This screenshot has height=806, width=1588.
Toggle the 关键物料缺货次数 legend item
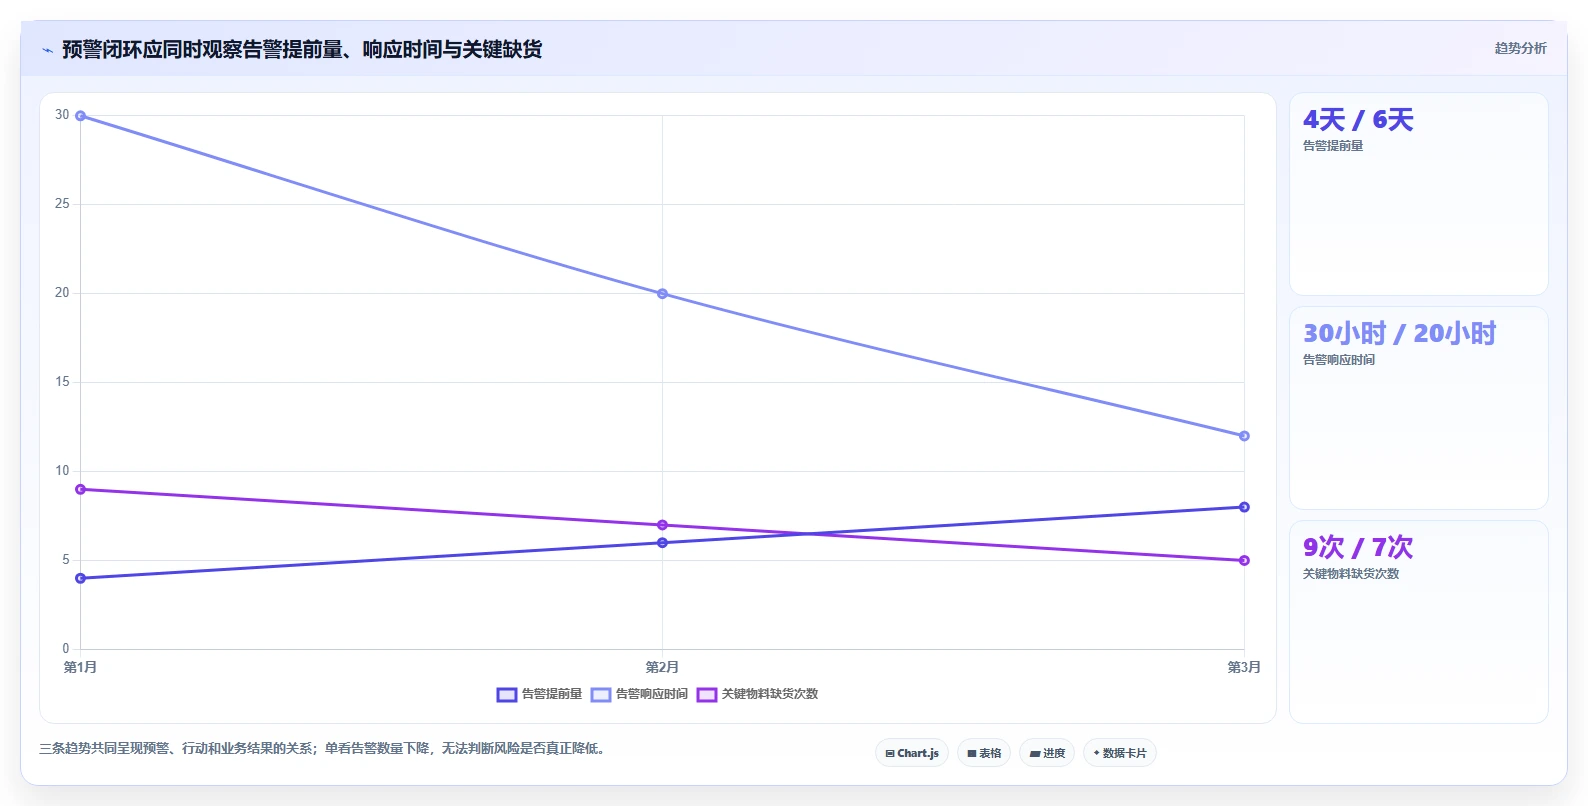757,694
